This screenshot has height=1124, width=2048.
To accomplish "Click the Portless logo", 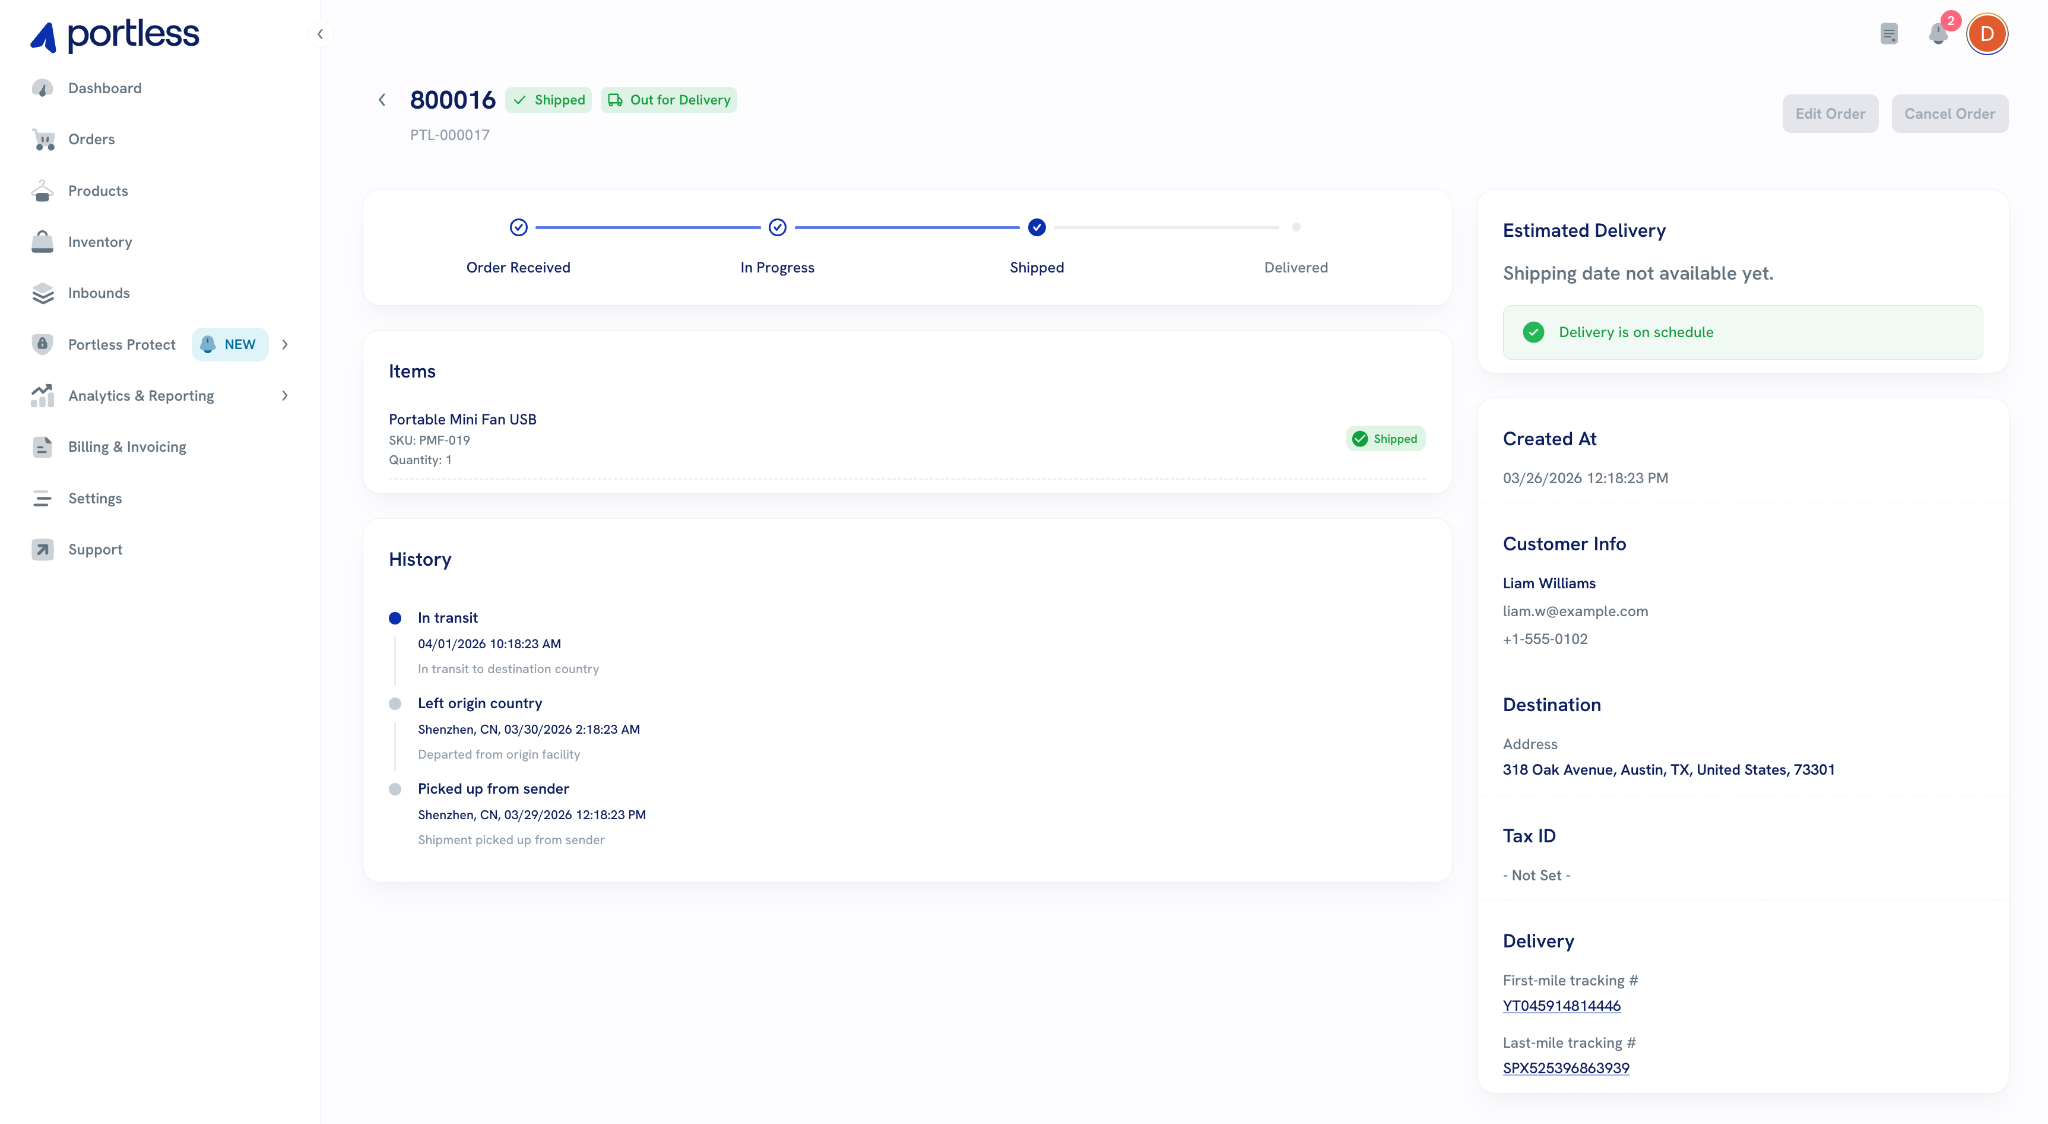I will tap(114, 35).
